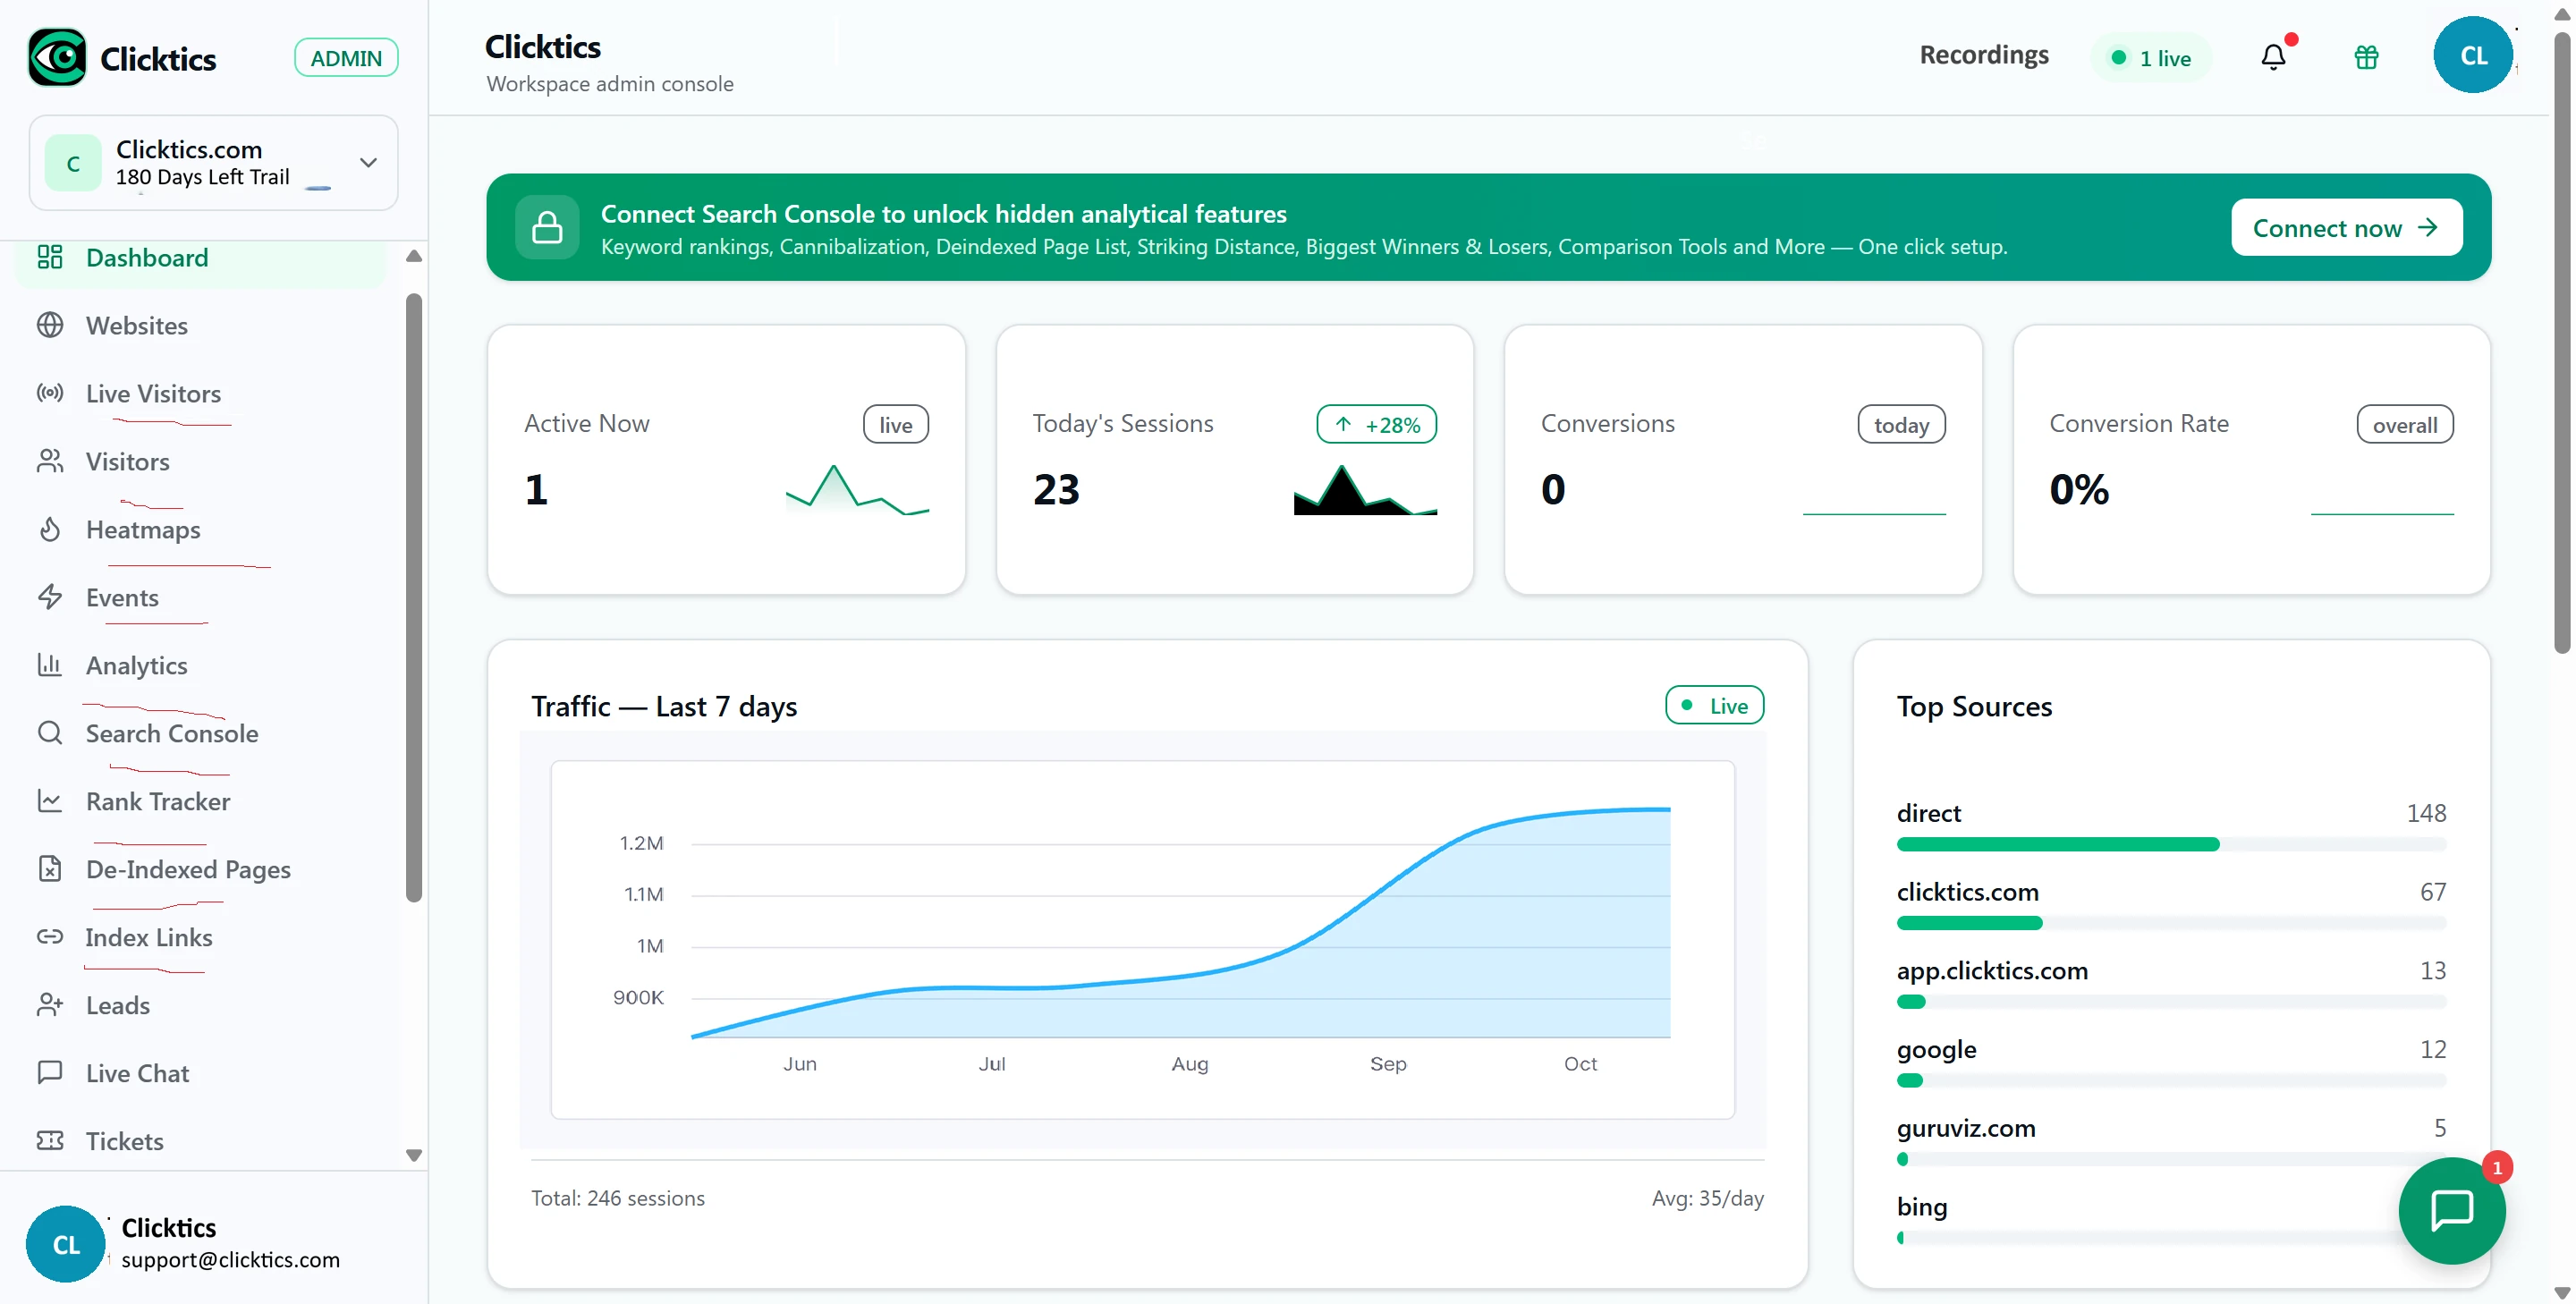Click the Leads add-user icon

coord(50,1005)
